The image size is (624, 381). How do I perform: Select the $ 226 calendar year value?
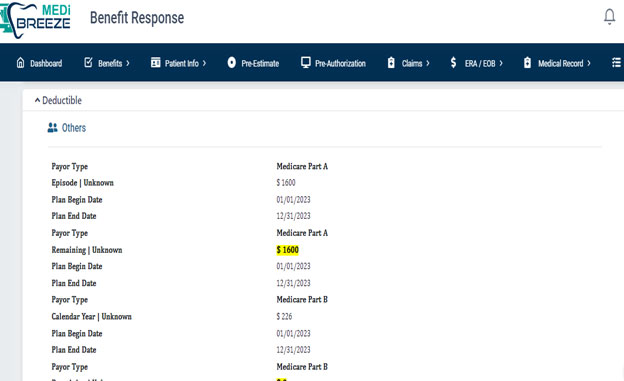(284, 317)
